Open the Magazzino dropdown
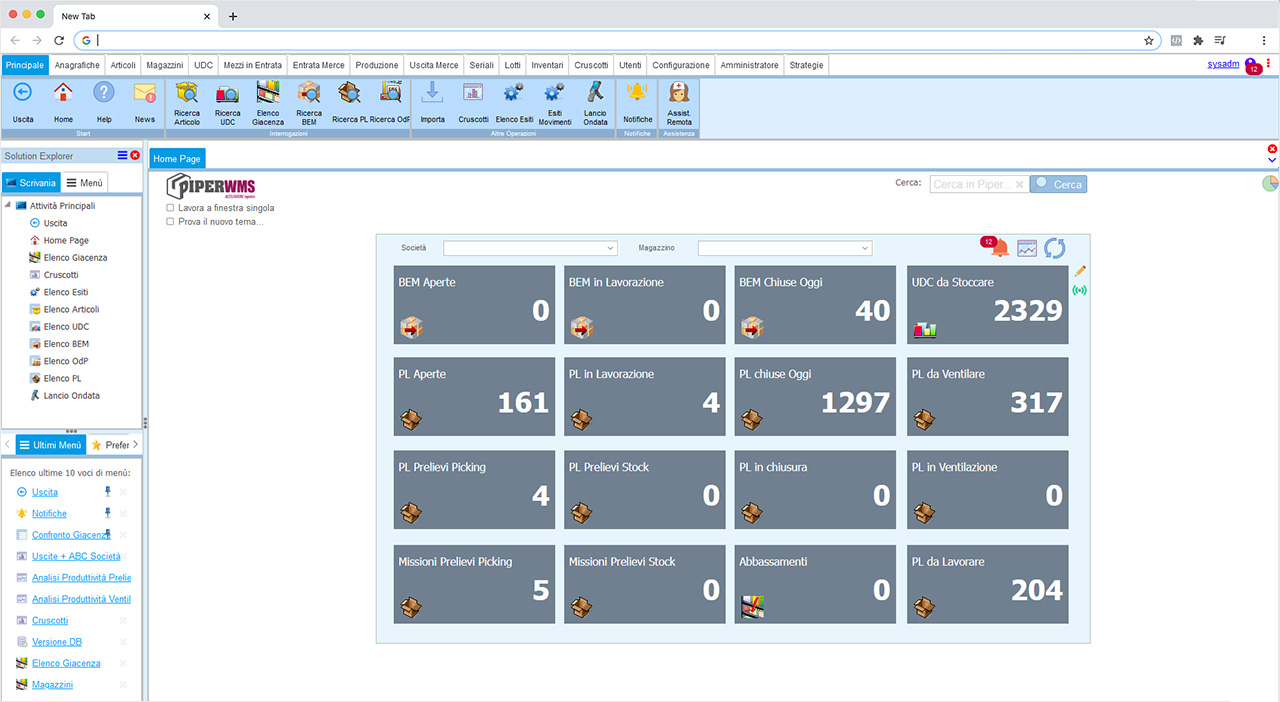 pyautogui.click(x=785, y=248)
